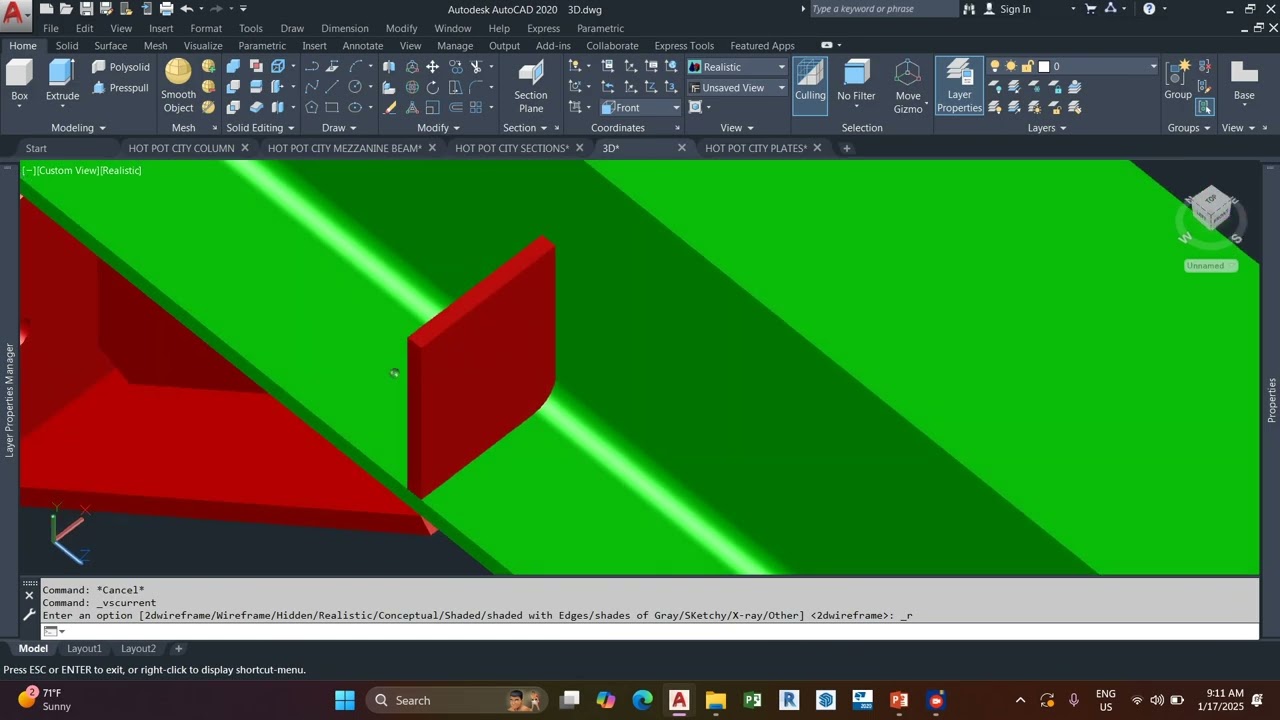This screenshot has height=720, width=1280.
Task: Choose the Polysolid tool
Action: click(120, 67)
